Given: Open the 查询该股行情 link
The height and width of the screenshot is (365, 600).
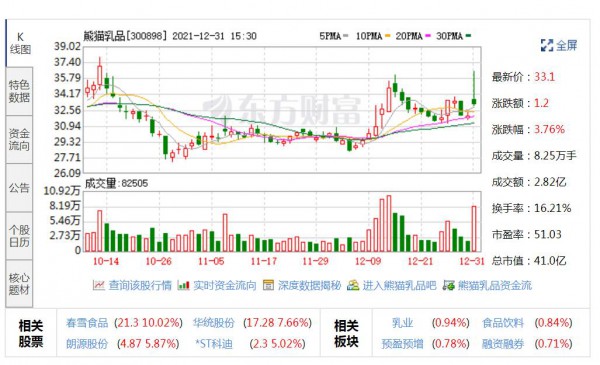Looking at the screenshot, I should point(140,285).
